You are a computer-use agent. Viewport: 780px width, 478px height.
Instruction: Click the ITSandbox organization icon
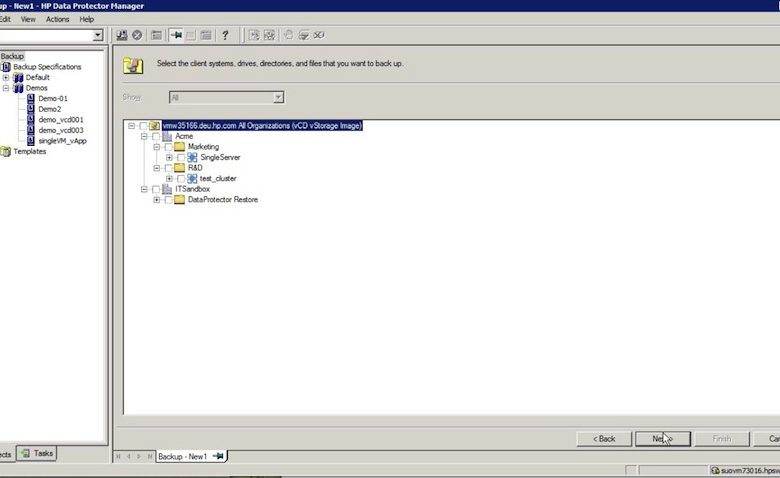pos(167,189)
